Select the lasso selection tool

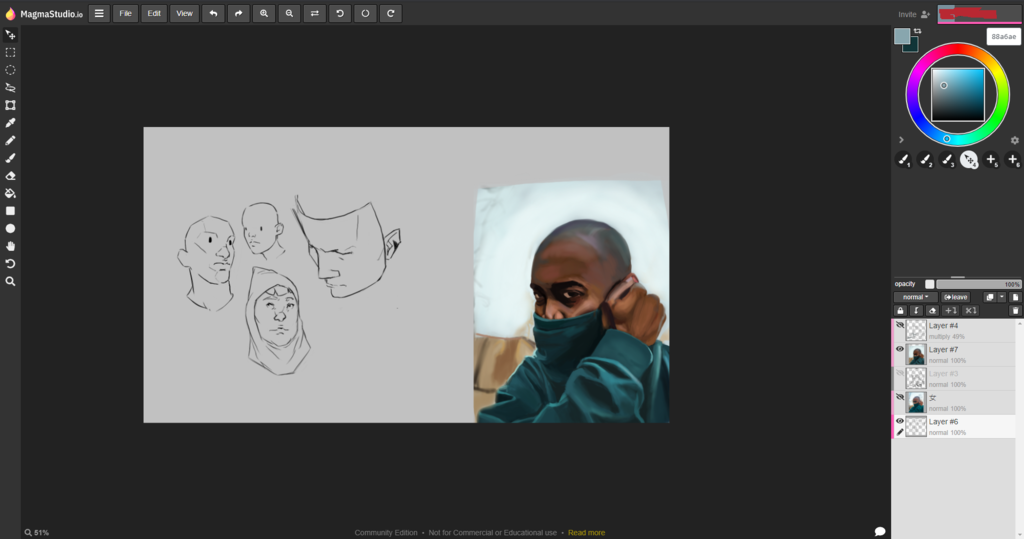[x=10, y=88]
